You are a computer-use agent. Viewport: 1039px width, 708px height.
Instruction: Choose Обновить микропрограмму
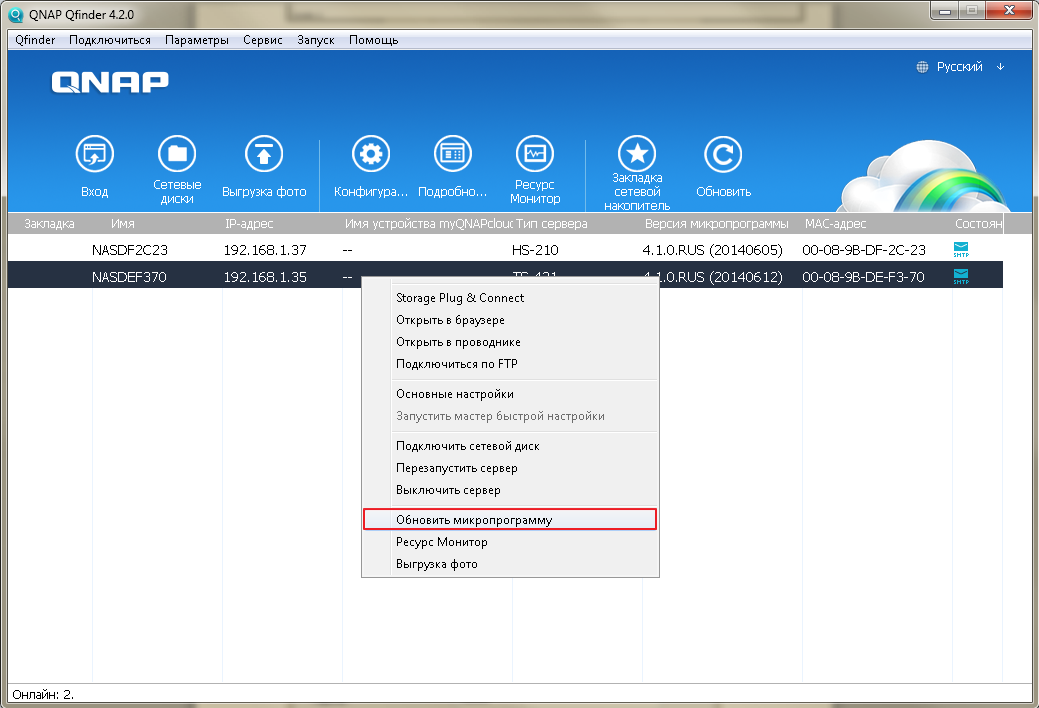510,520
